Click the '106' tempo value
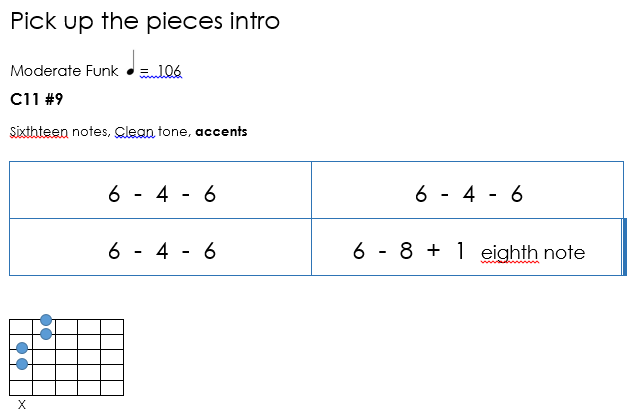 [x=169, y=71]
